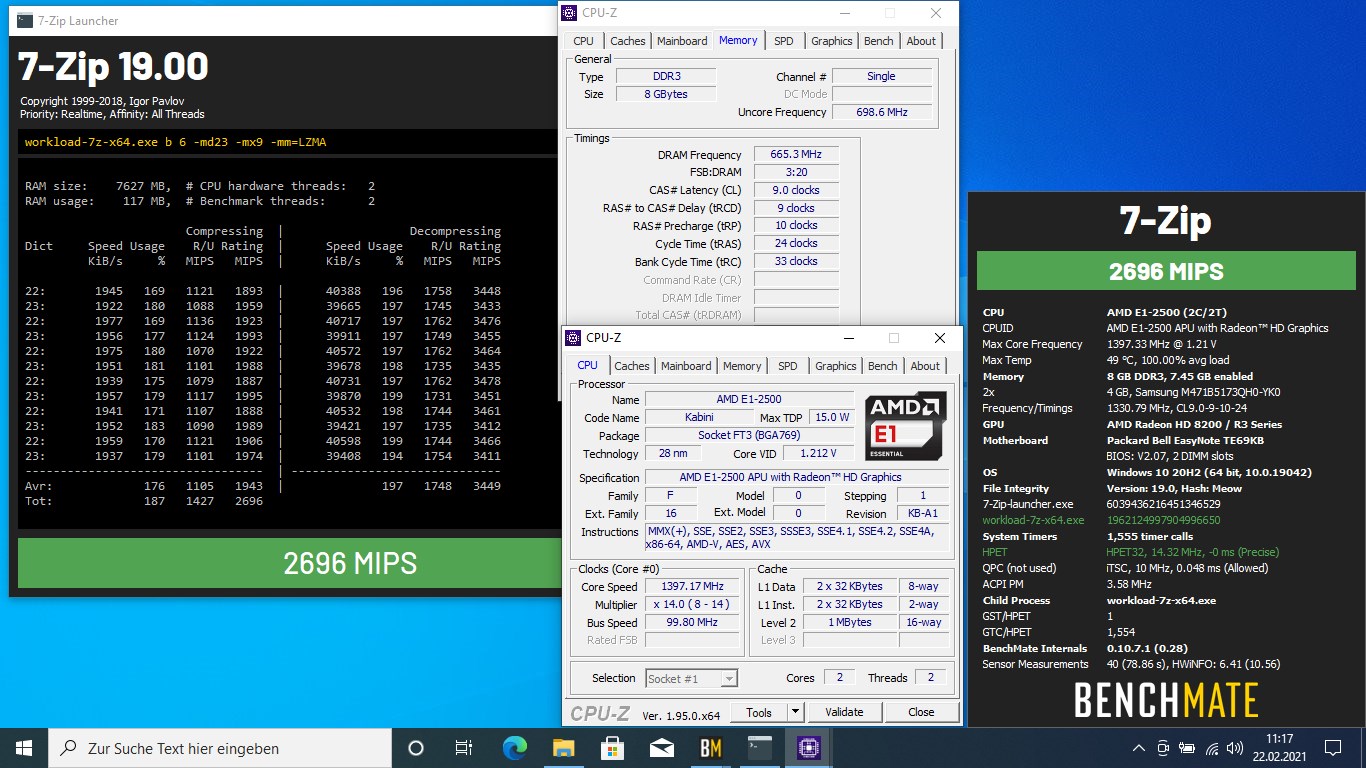Open Task View on the taskbar
Viewport: 1366px width, 768px height.
(464, 747)
